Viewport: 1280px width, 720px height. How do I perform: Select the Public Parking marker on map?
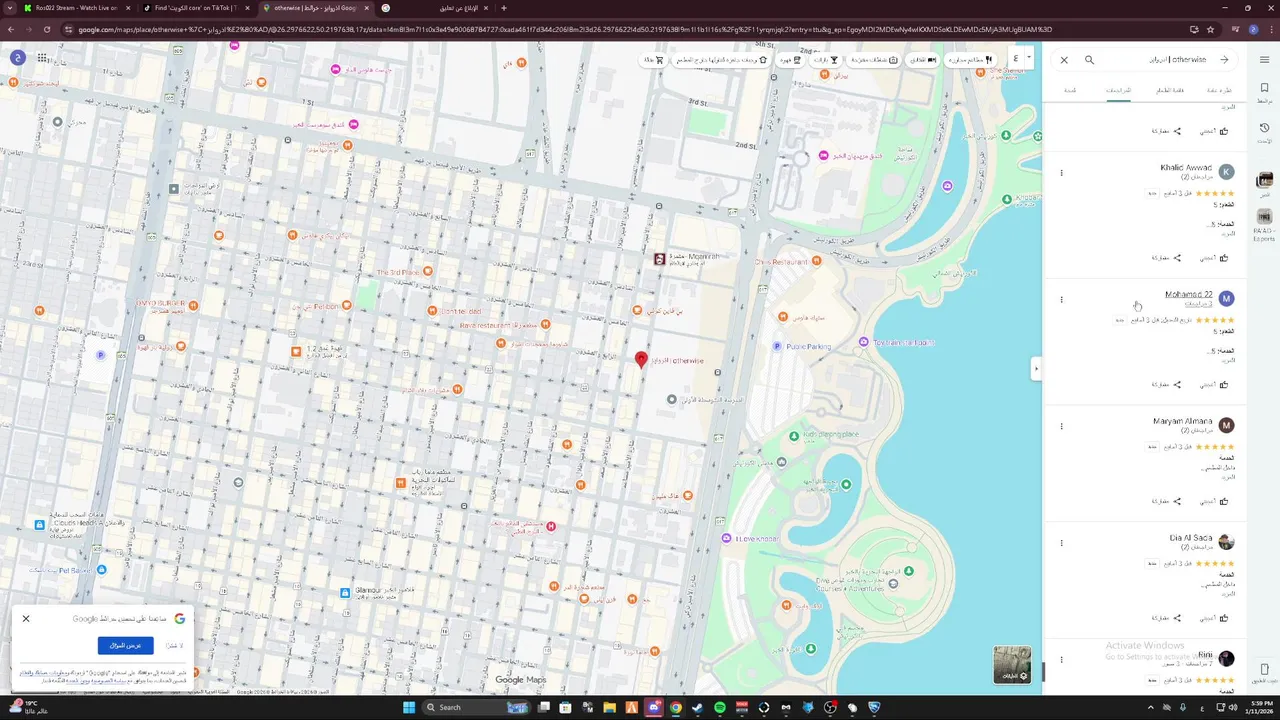coord(778,346)
